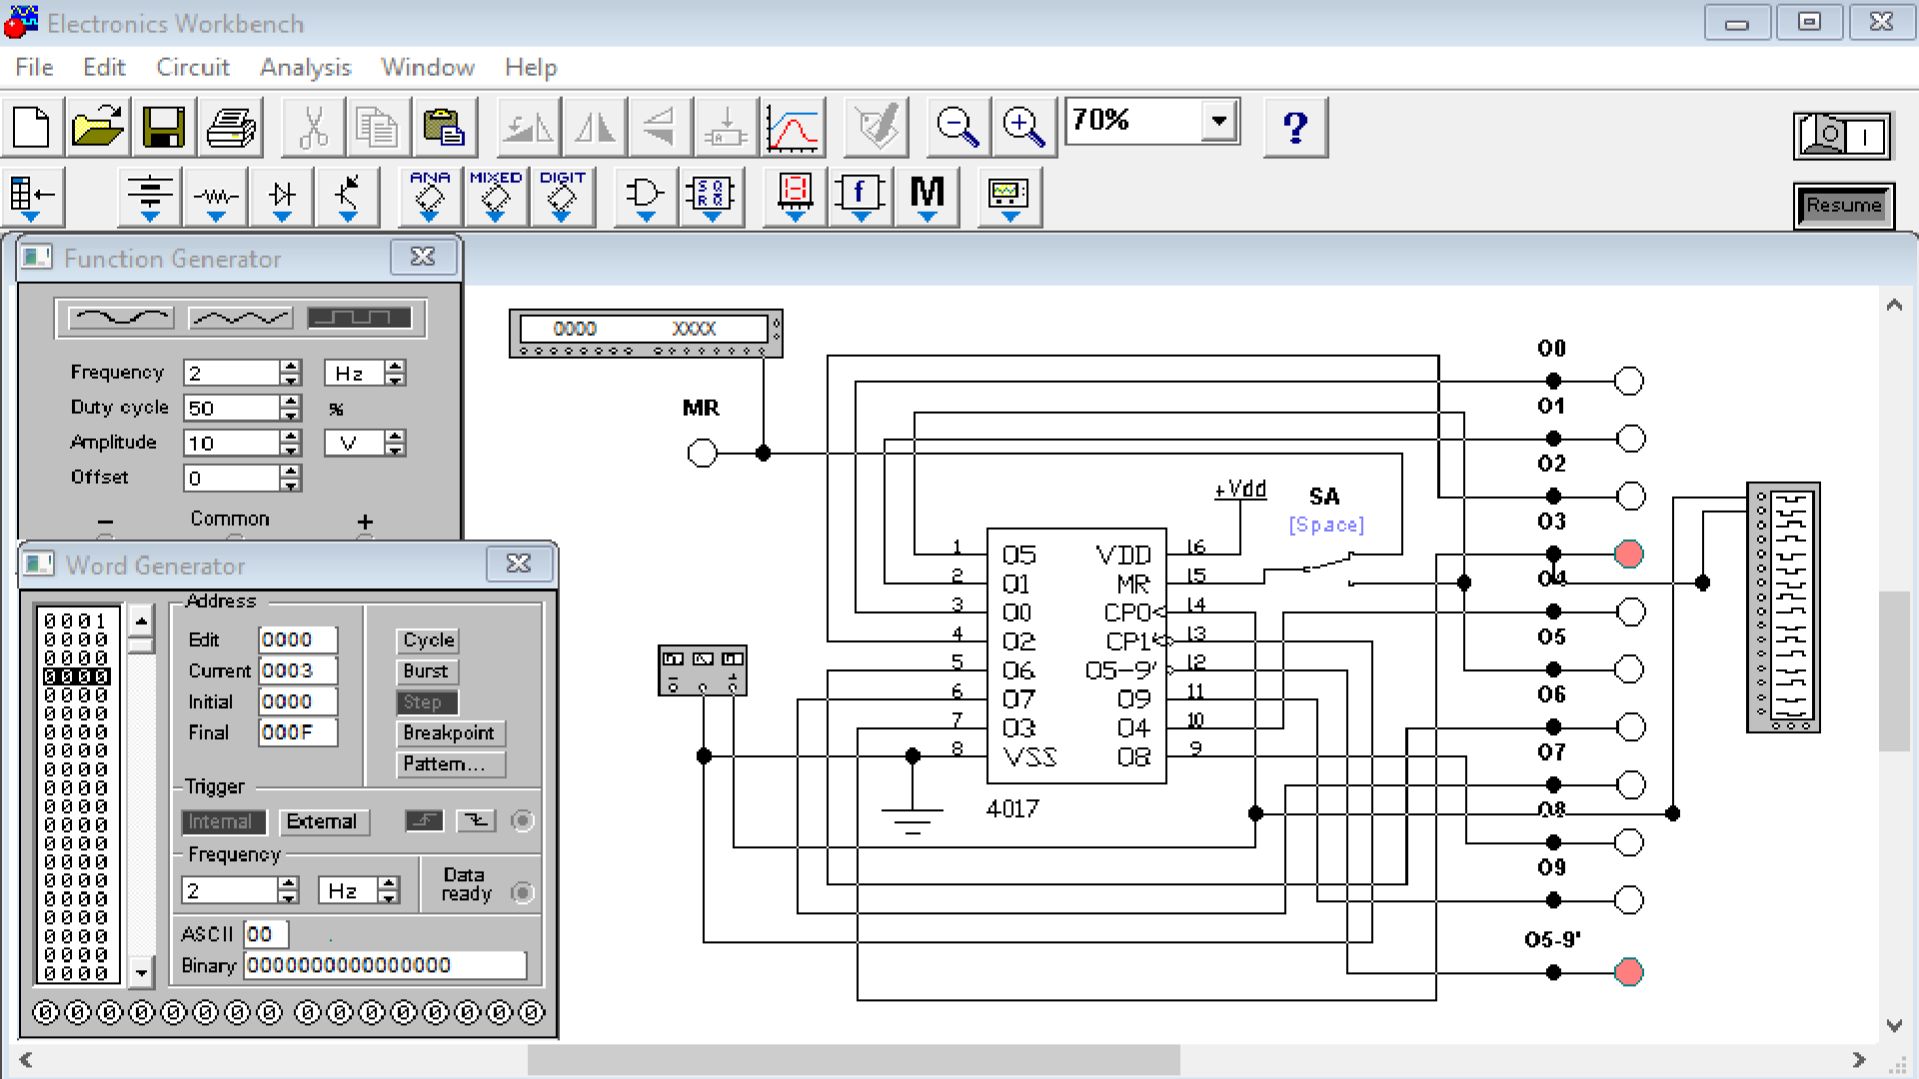Image resolution: width=1919 pixels, height=1079 pixels.
Task: Open the Logic Gates parts bin
Action: coord(645,196)
